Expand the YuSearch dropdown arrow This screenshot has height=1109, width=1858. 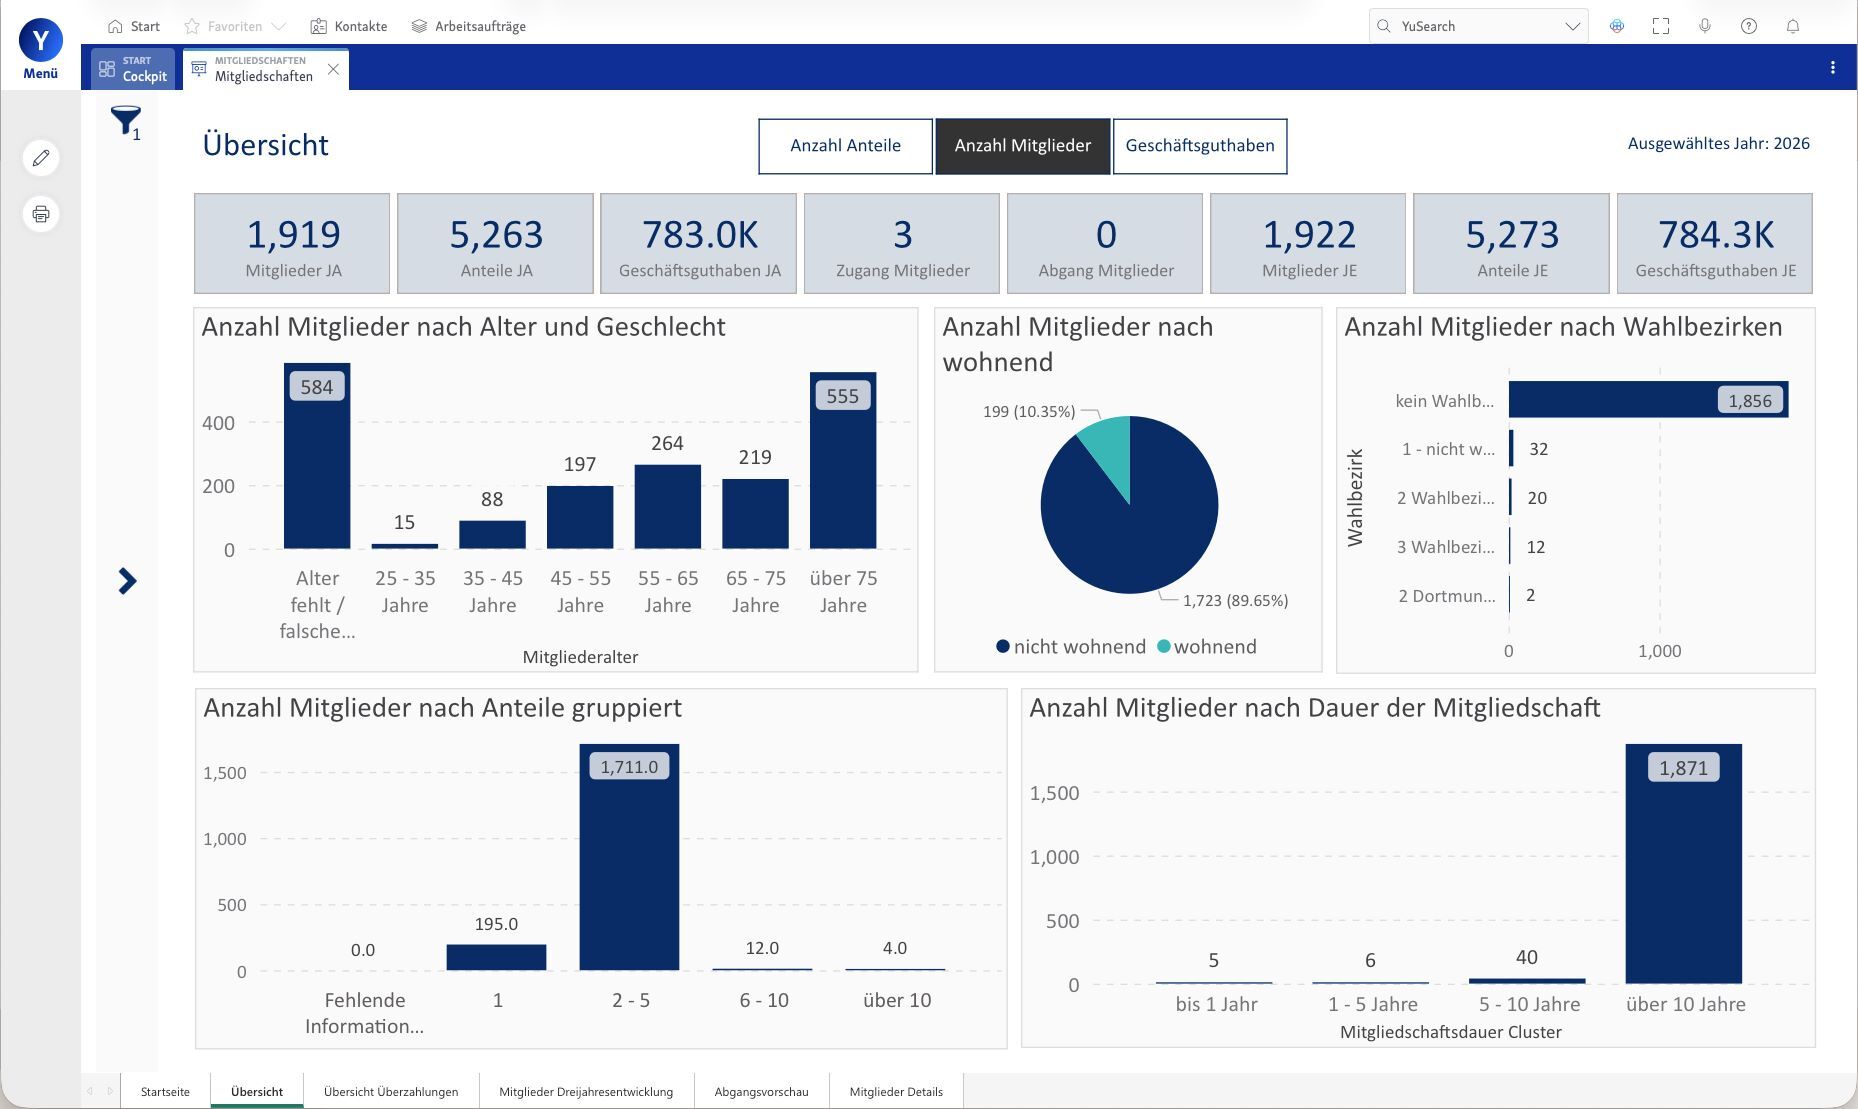tap(1572, 27)
